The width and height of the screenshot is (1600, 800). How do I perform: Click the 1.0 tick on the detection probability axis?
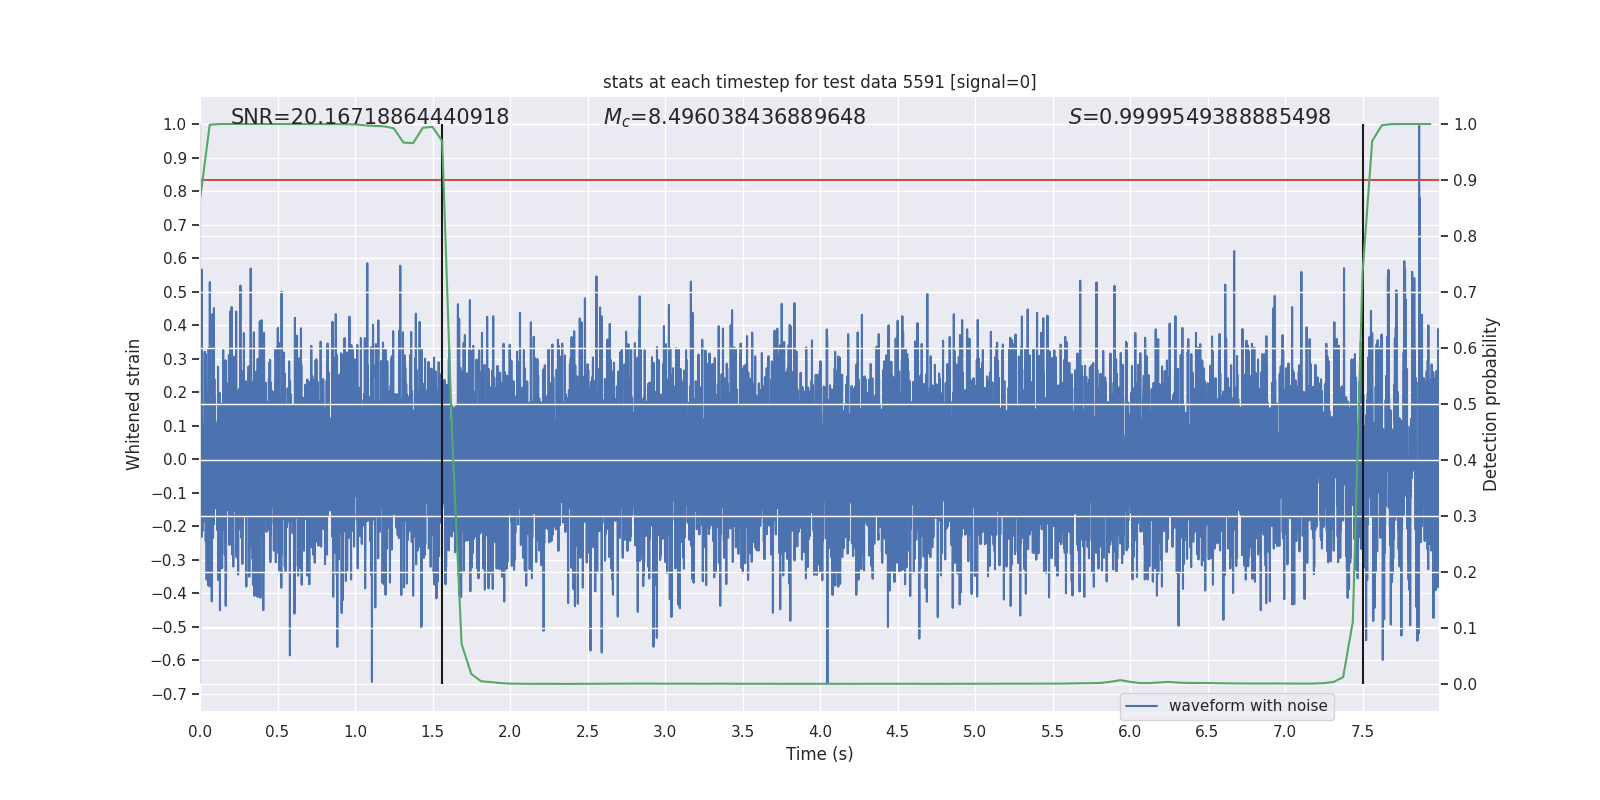coord(1465,125)
